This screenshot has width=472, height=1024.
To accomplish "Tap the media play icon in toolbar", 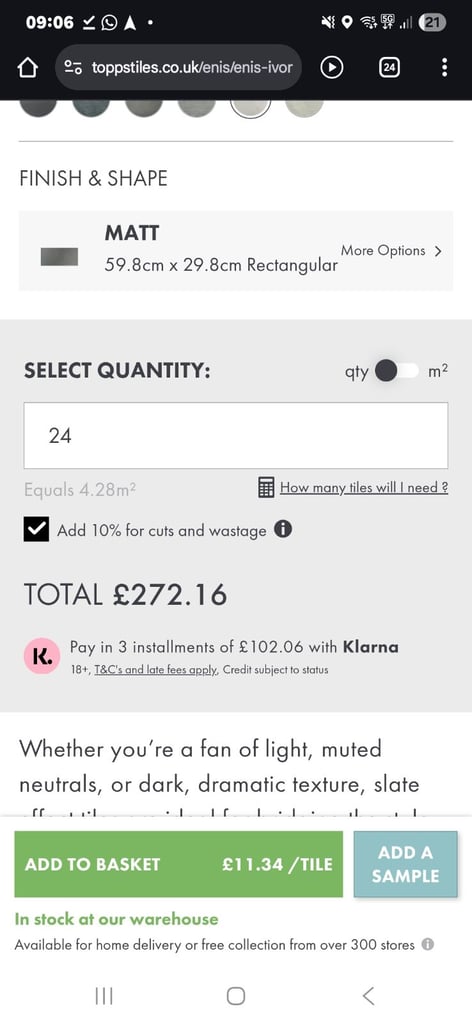I will coord(332,67).
